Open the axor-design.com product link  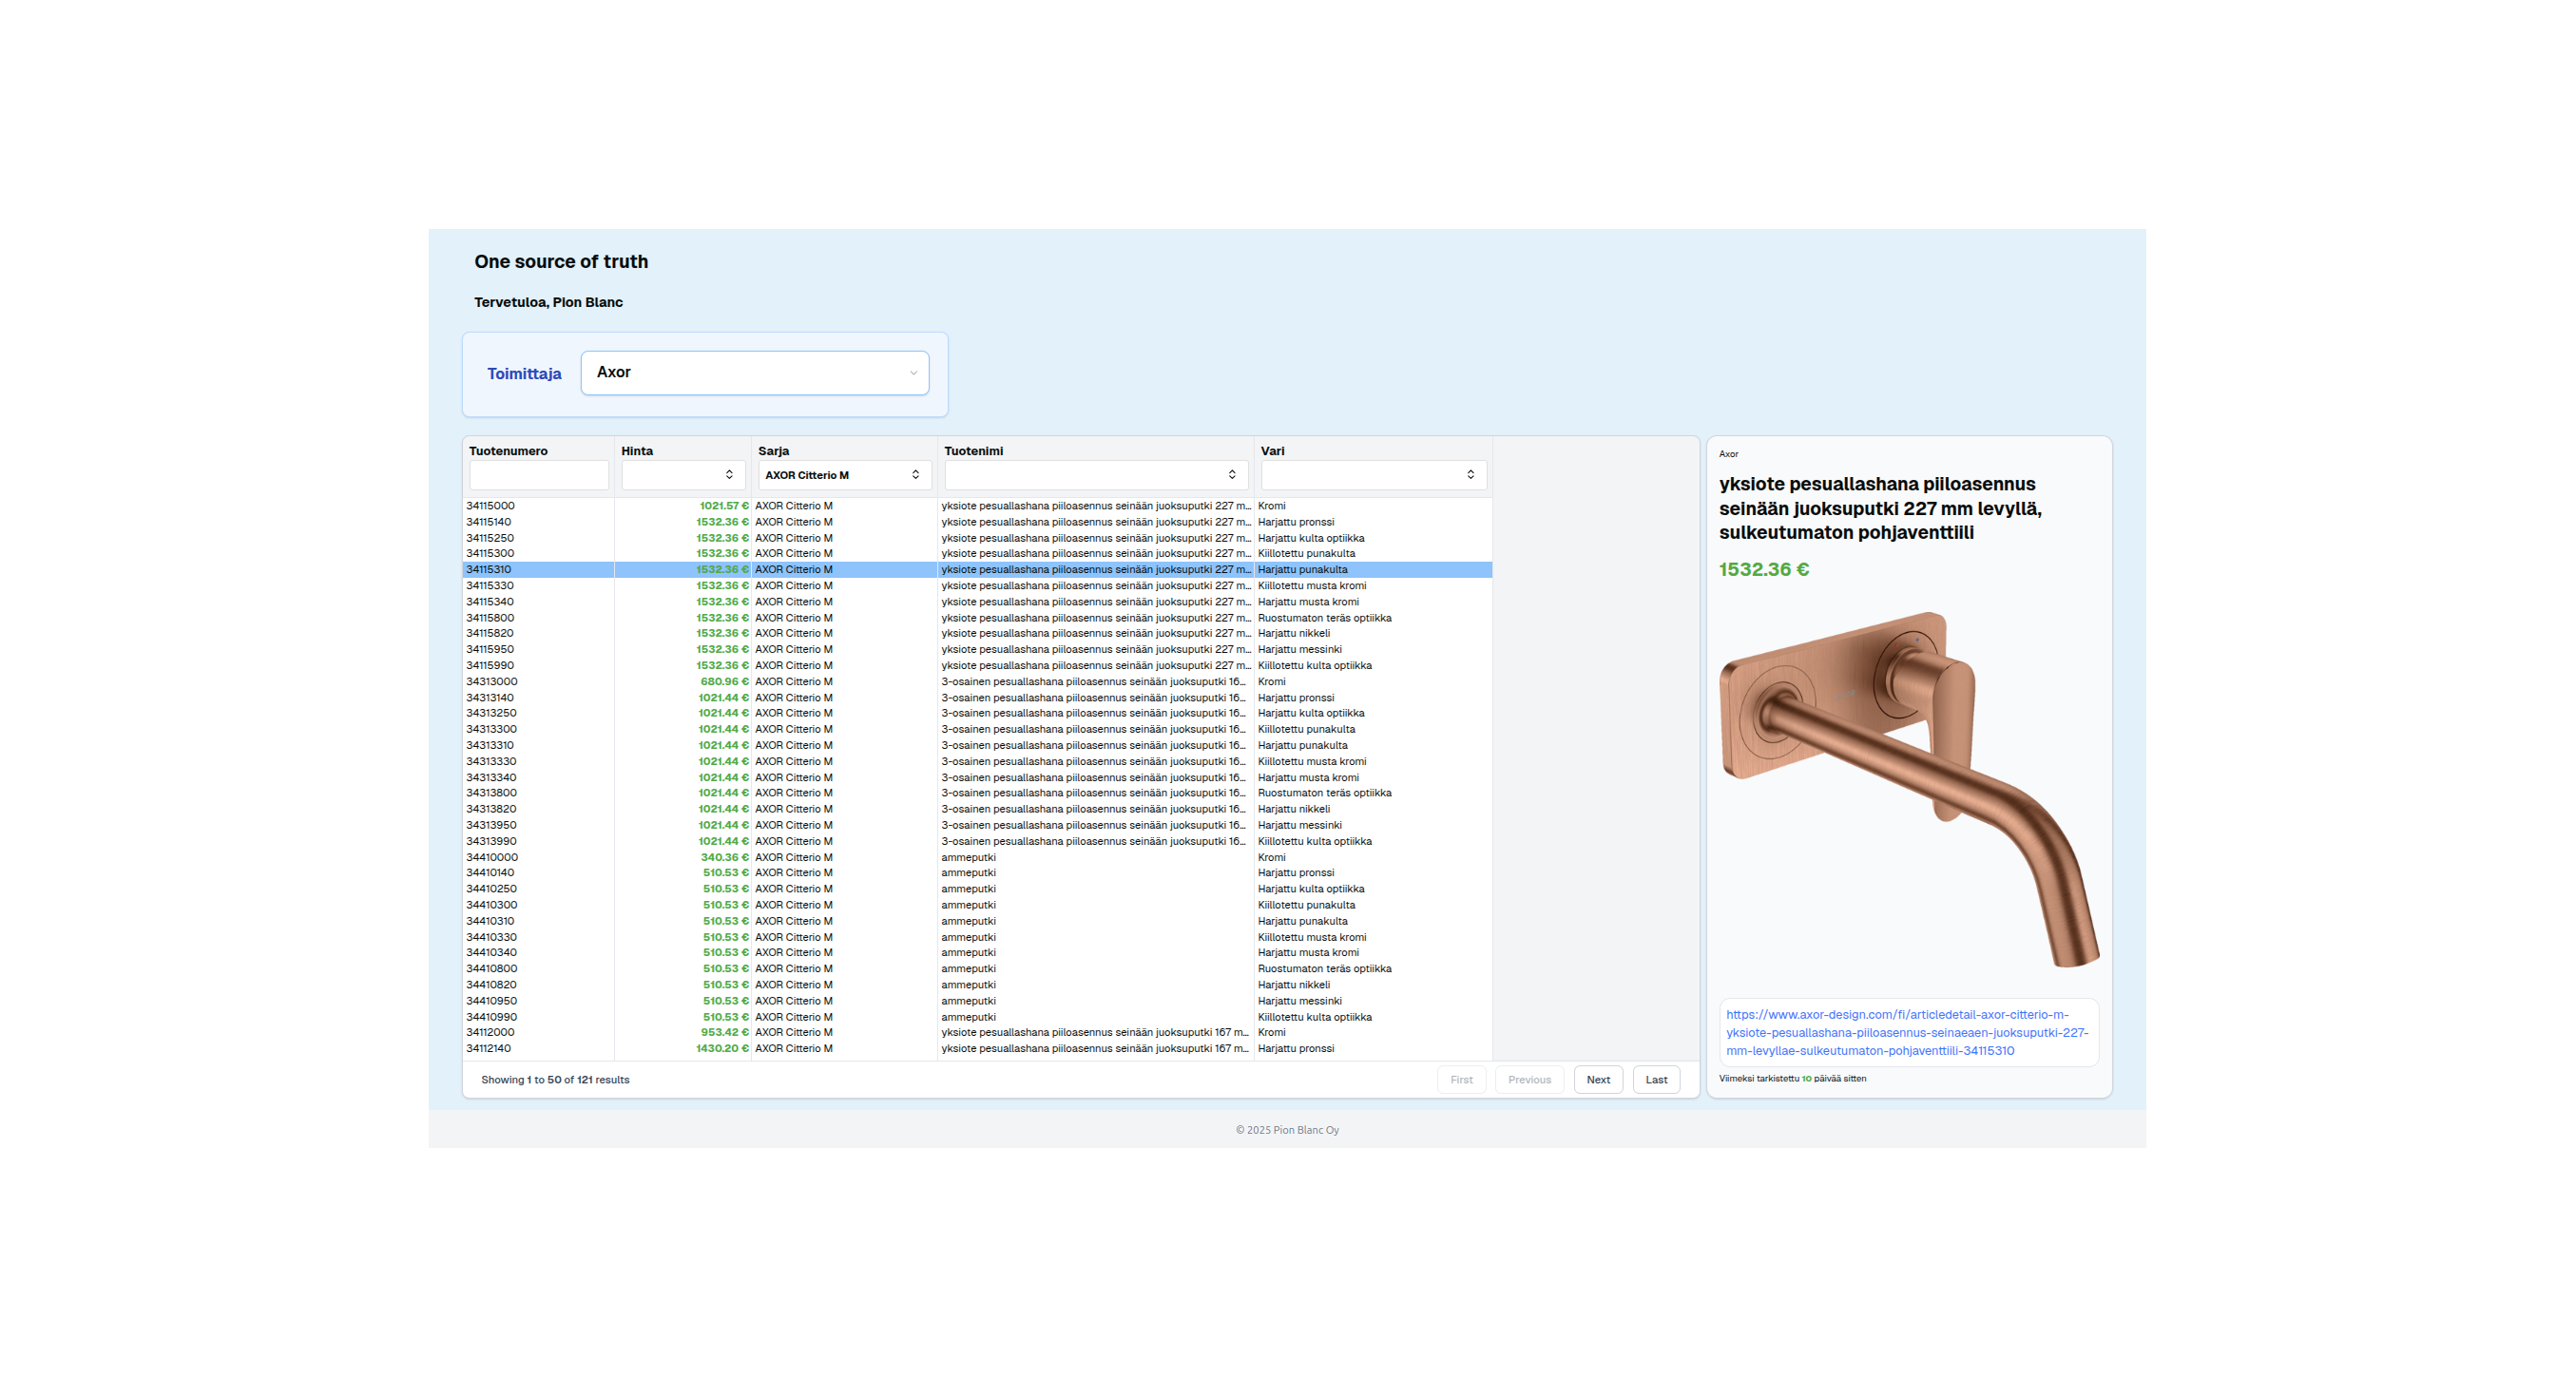(1906, 1033)
